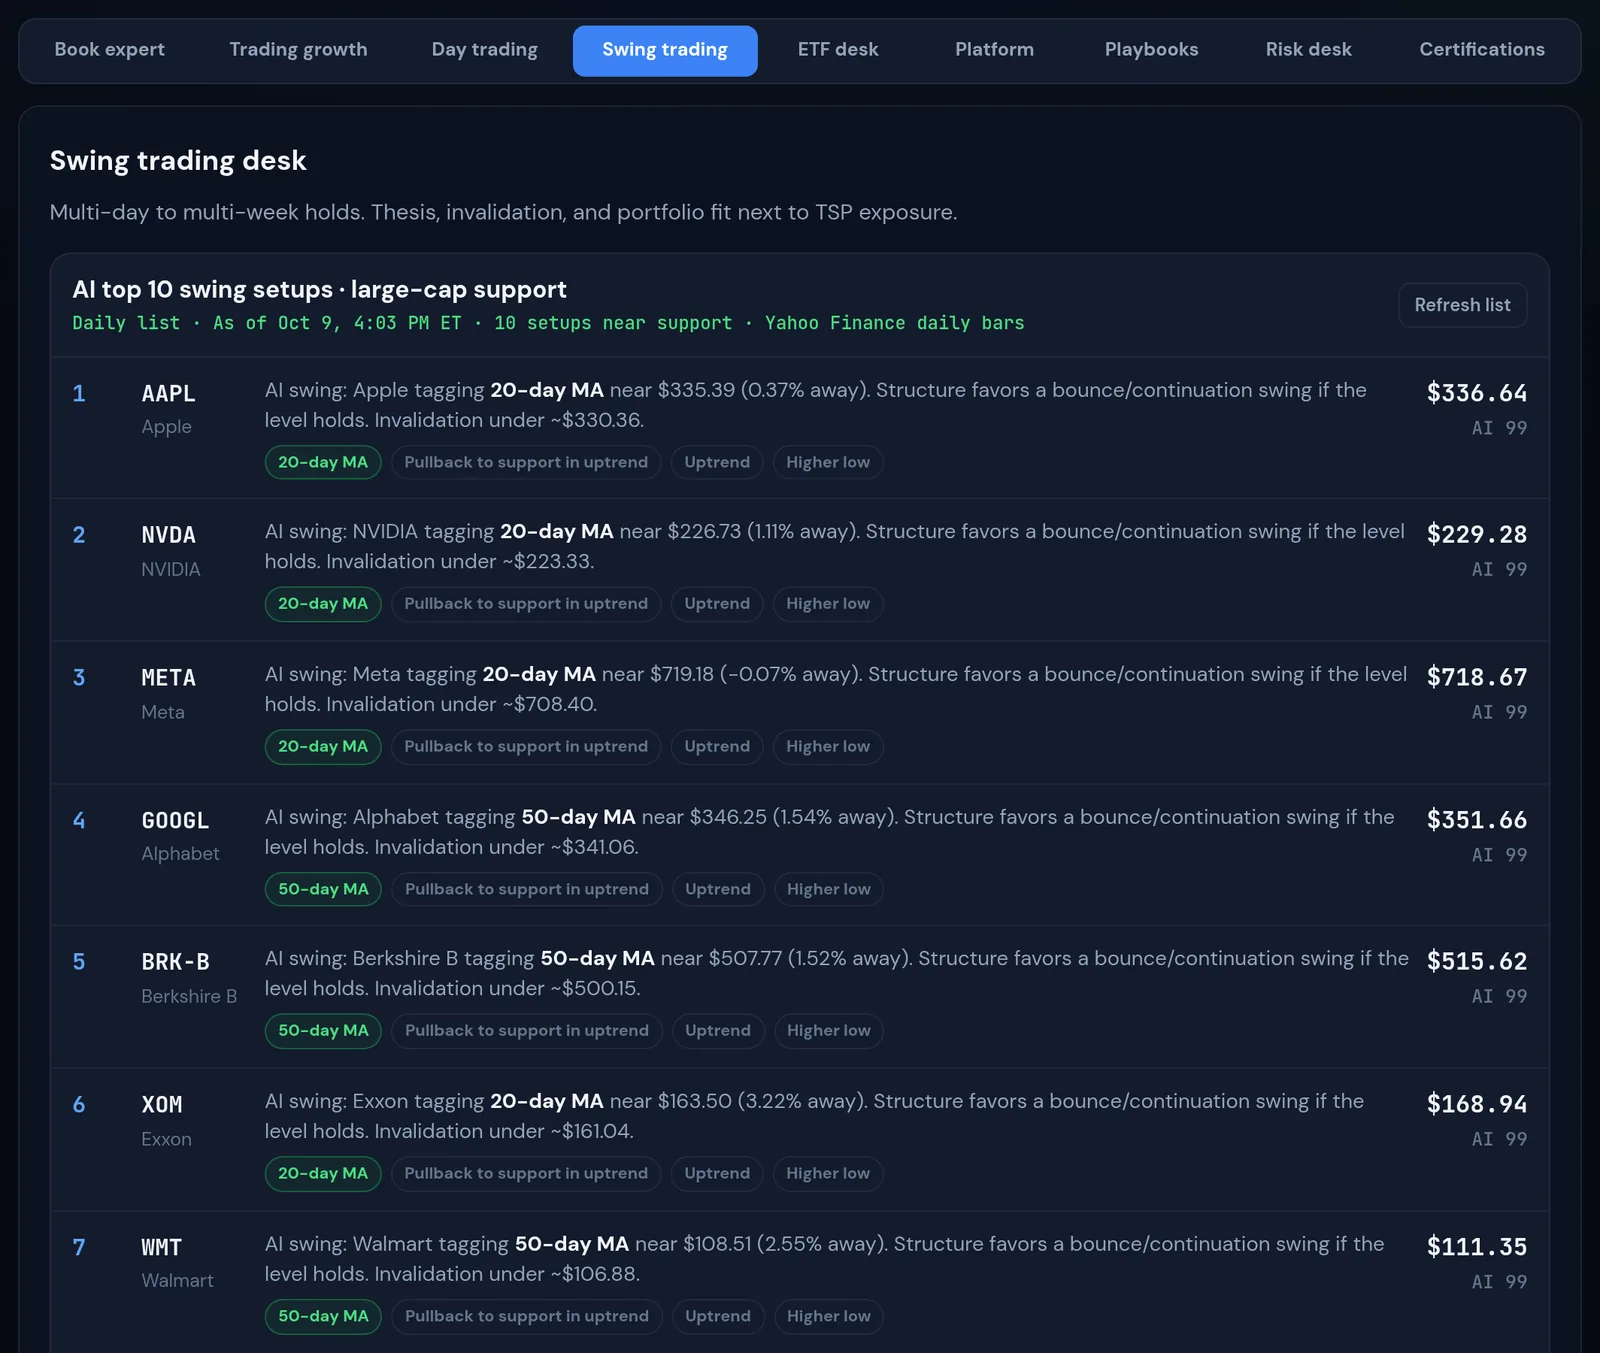The height and width of the screenshot is (1353, 1600).
Task: Switch to the Trading growth tab
Action: tap(298, 50)
